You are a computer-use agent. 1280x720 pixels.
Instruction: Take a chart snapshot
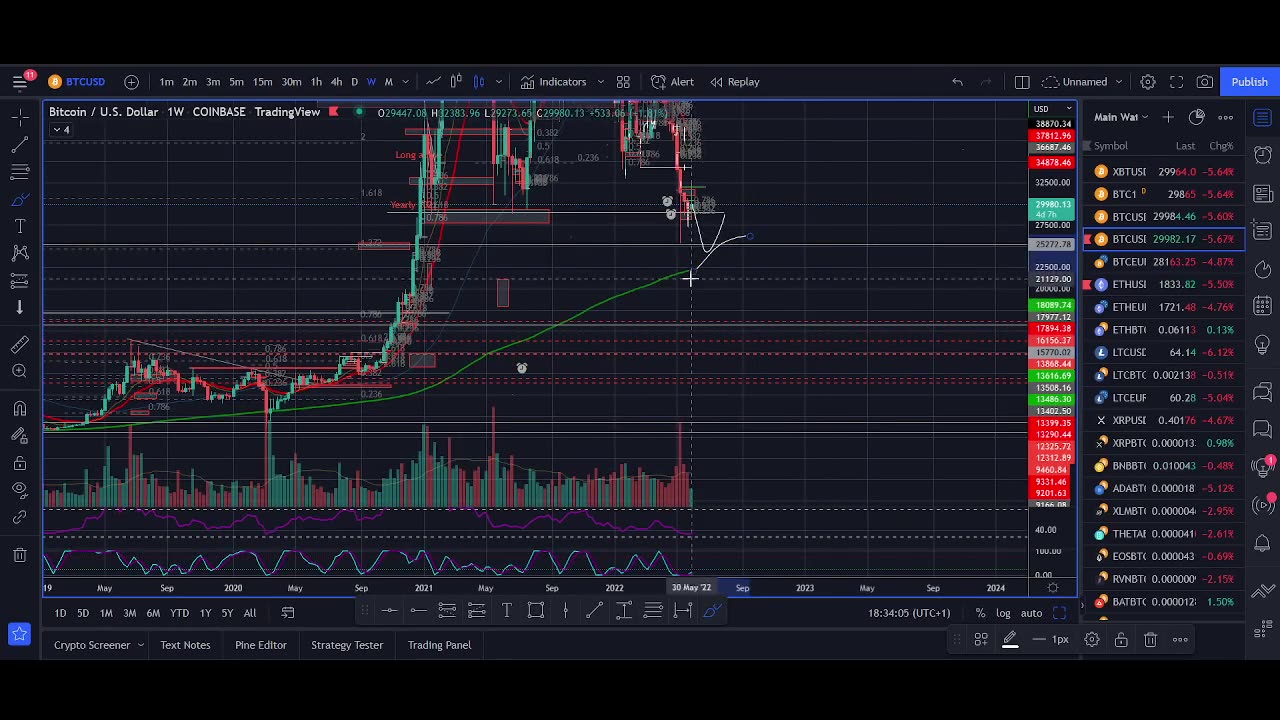[x=1205, y=82]
